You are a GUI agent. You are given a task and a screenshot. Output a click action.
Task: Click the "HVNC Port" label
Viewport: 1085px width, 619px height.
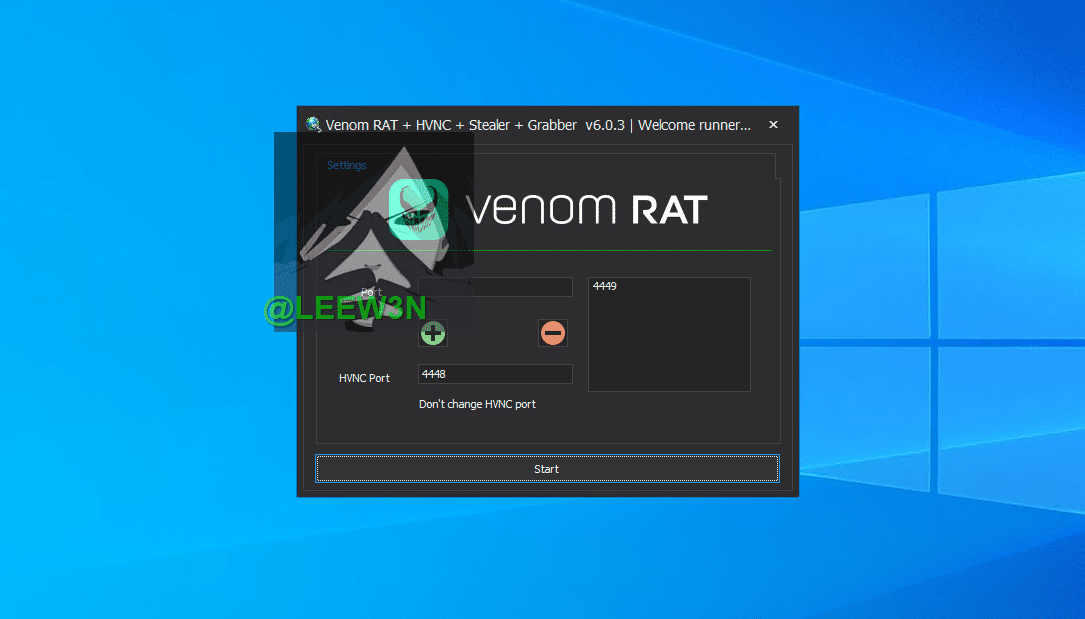[x=364, y=378]
